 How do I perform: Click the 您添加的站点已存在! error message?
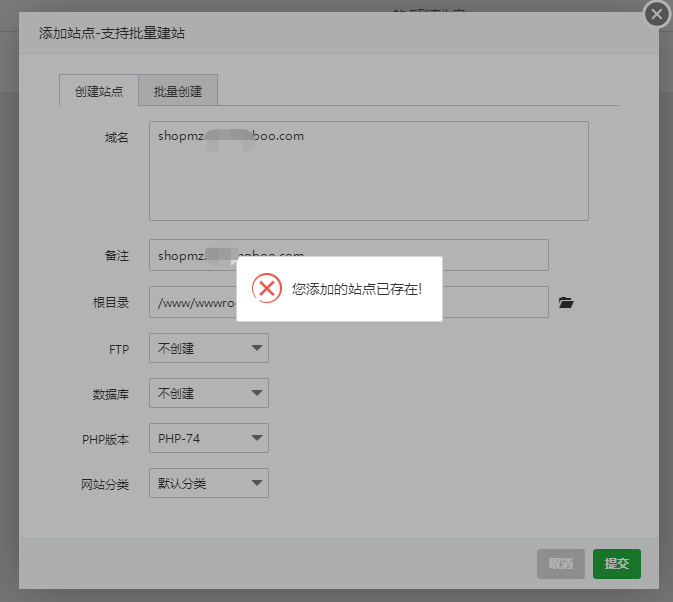tap(357, 289)
